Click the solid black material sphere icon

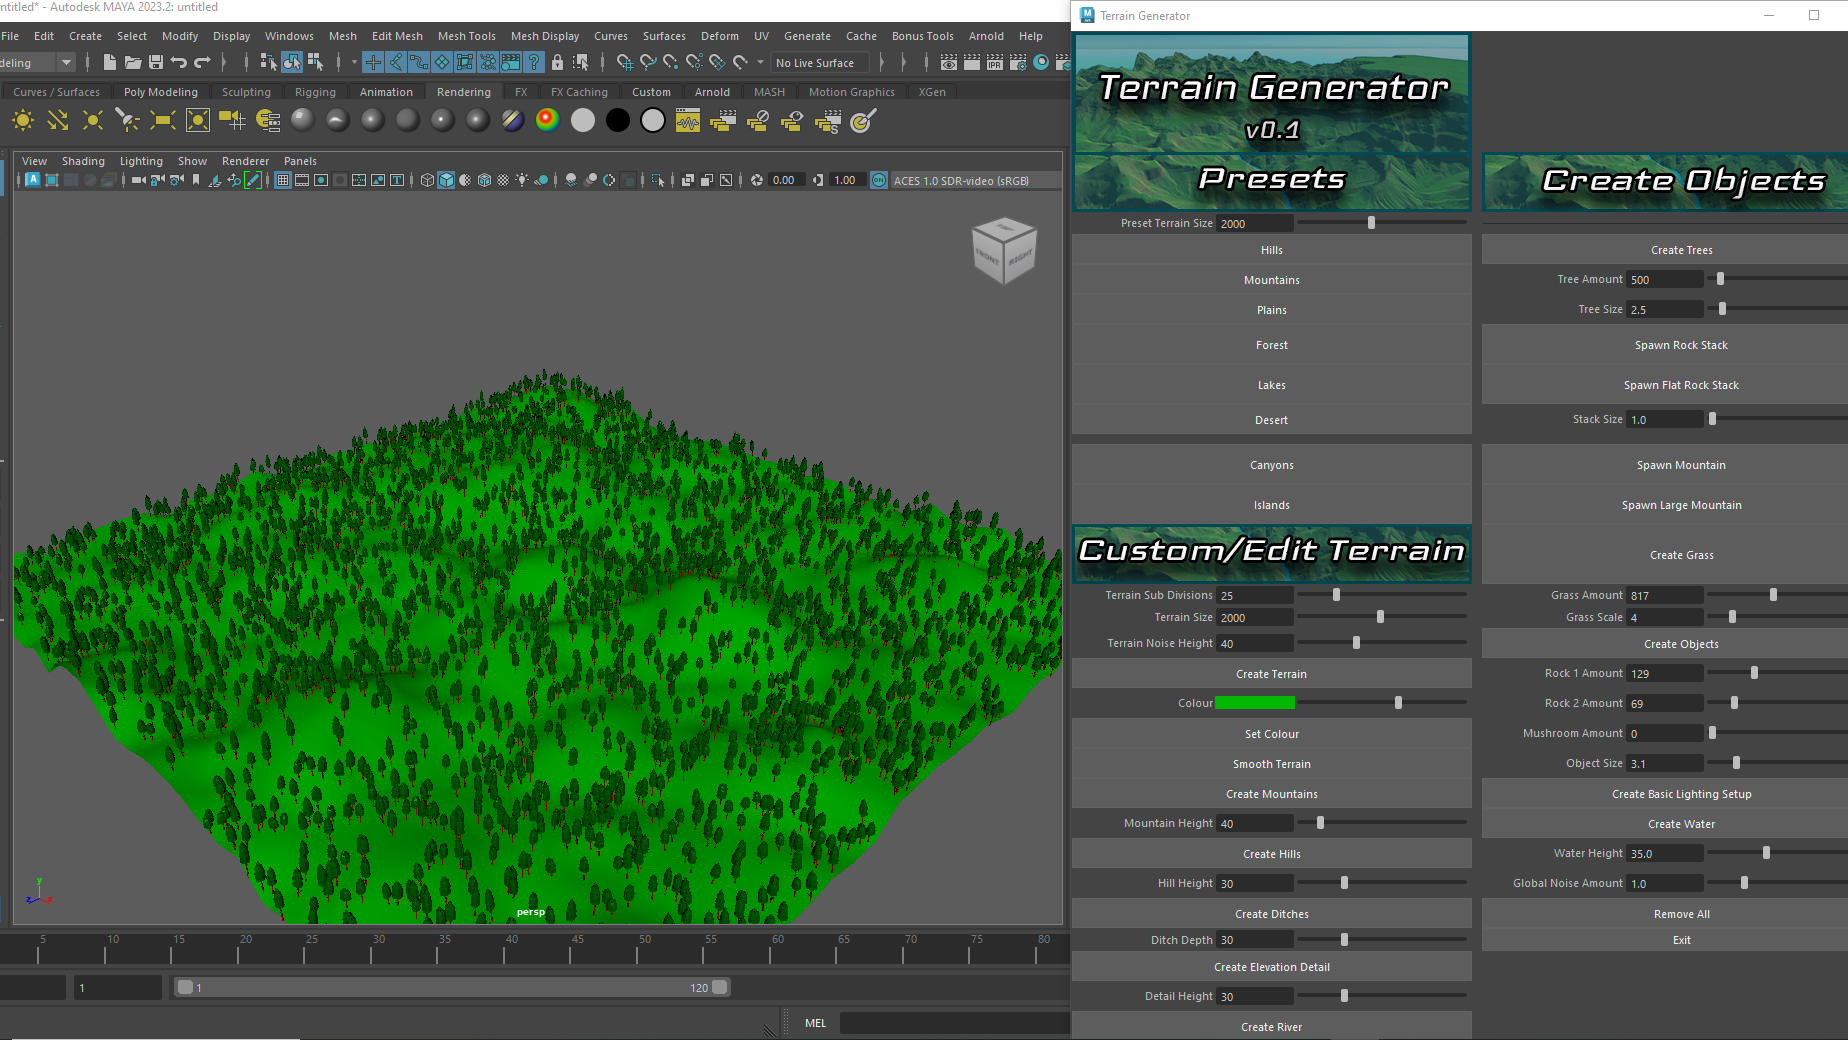(x=618, y=120)
